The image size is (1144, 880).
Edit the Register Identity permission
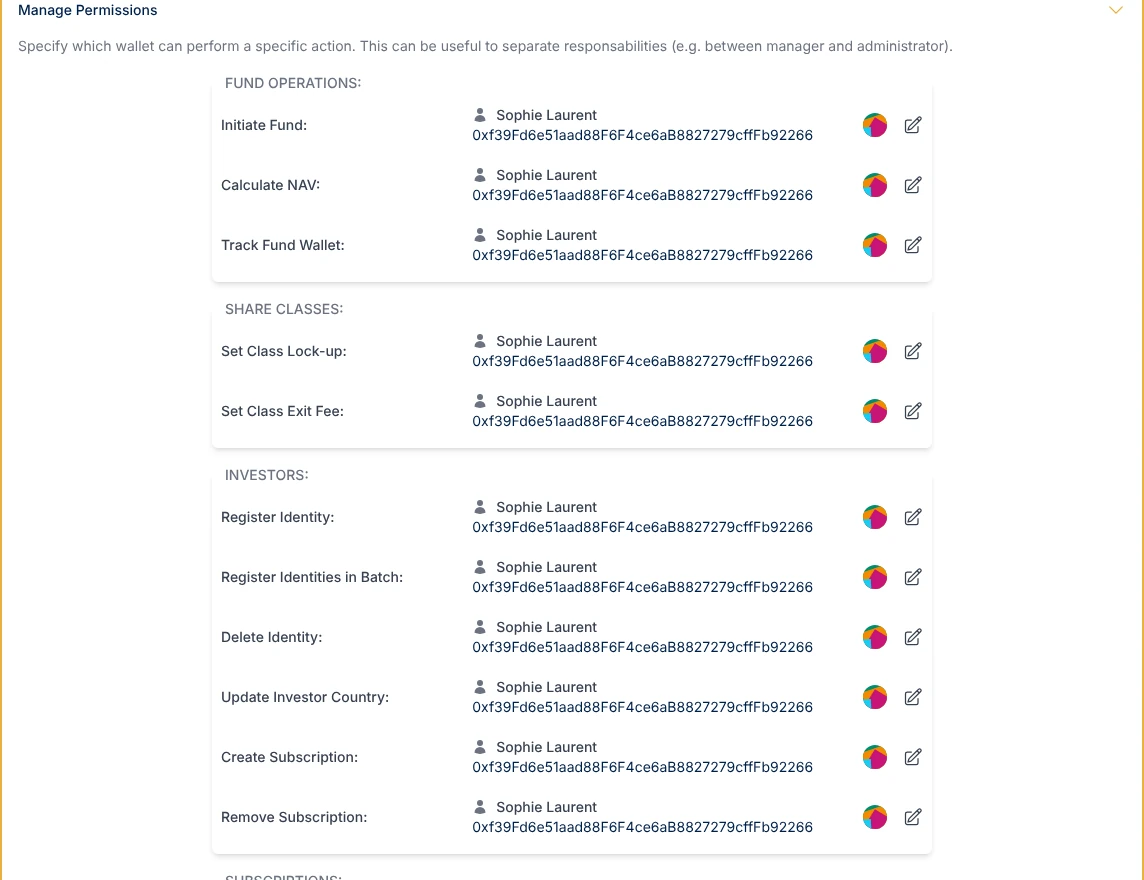[x=912, y=517]
